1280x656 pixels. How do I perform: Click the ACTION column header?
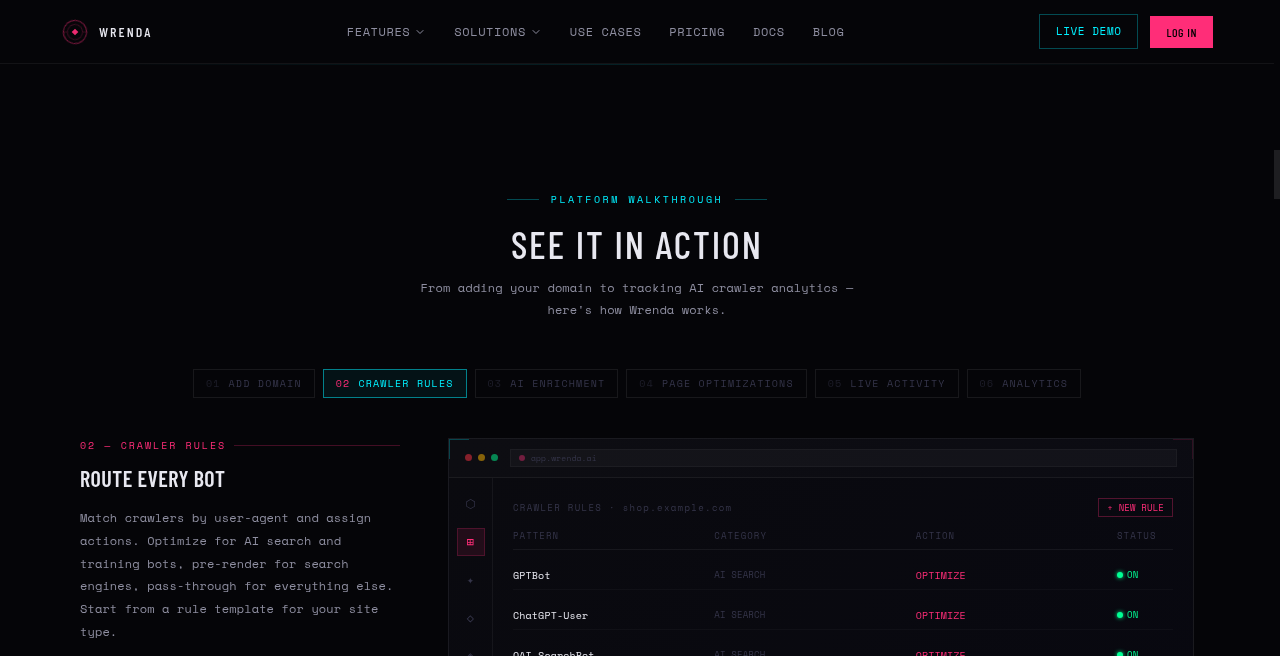[x=935, y=536]
